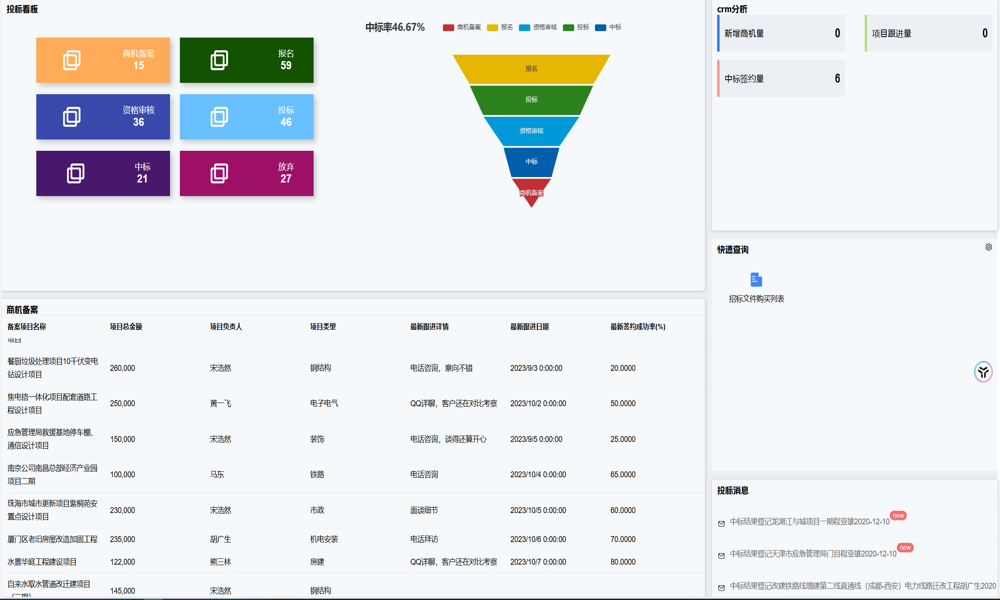Click the green 投标 funnel segment
This screenshot has width=1000, height=600.
click(x=531, y=100)
